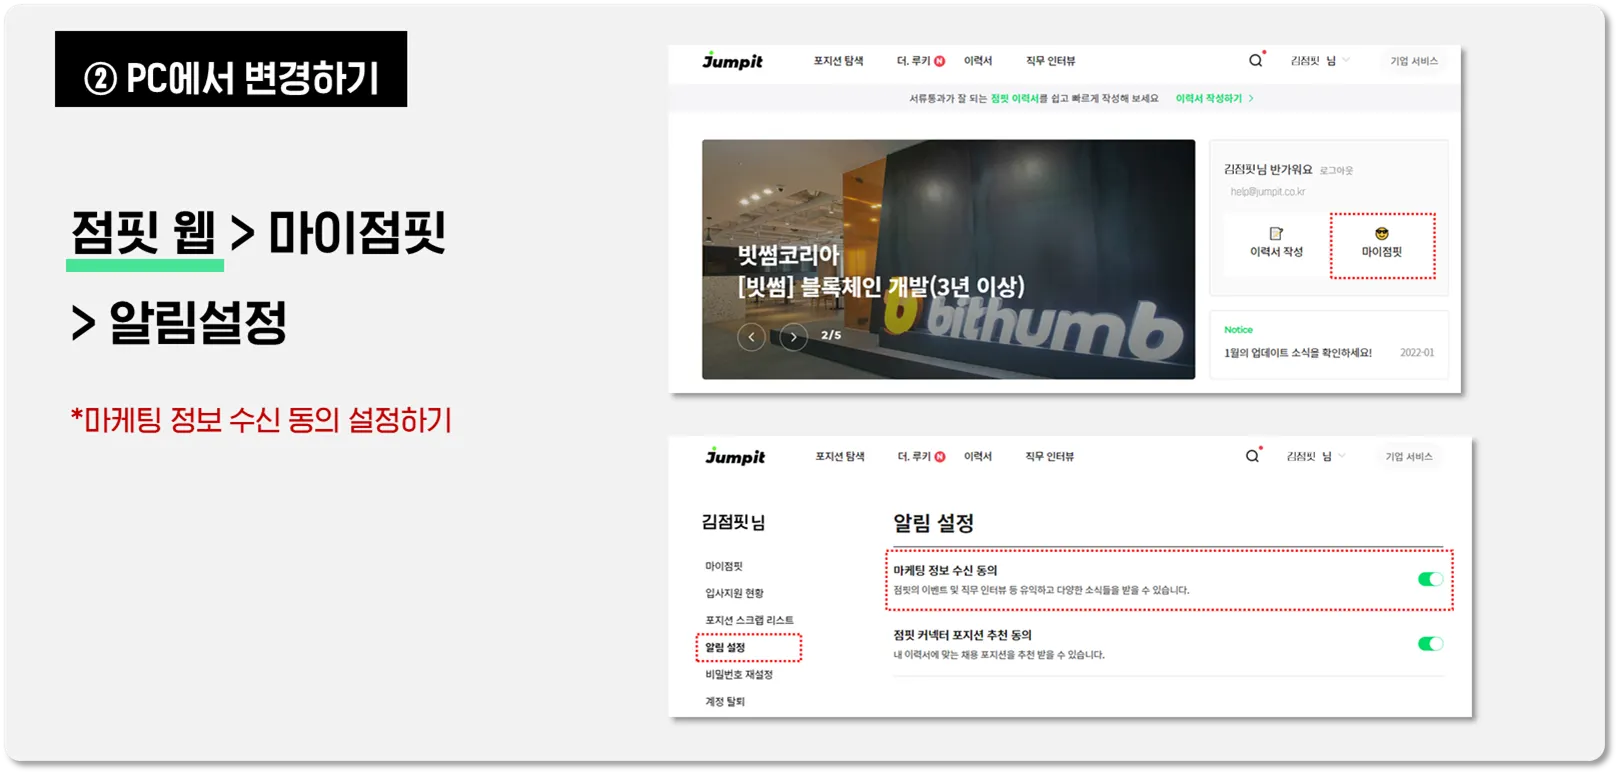1618x774 pixels.
Task: Click the help@jumpit.co.kr email text
Action: pos(1267,192)
